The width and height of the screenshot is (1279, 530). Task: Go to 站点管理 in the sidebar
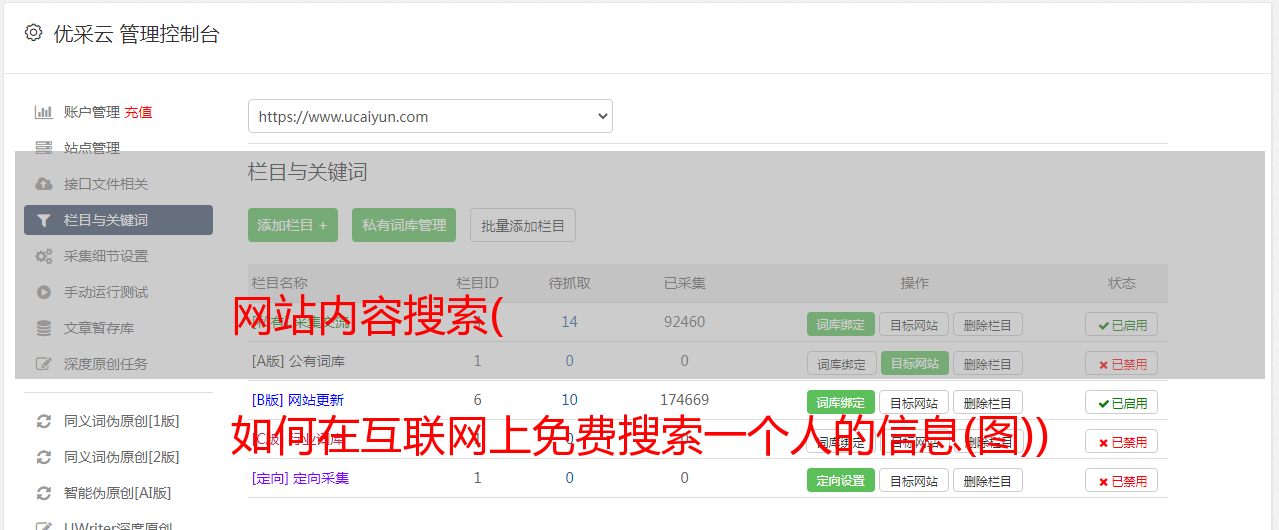(x=92, y=148)
